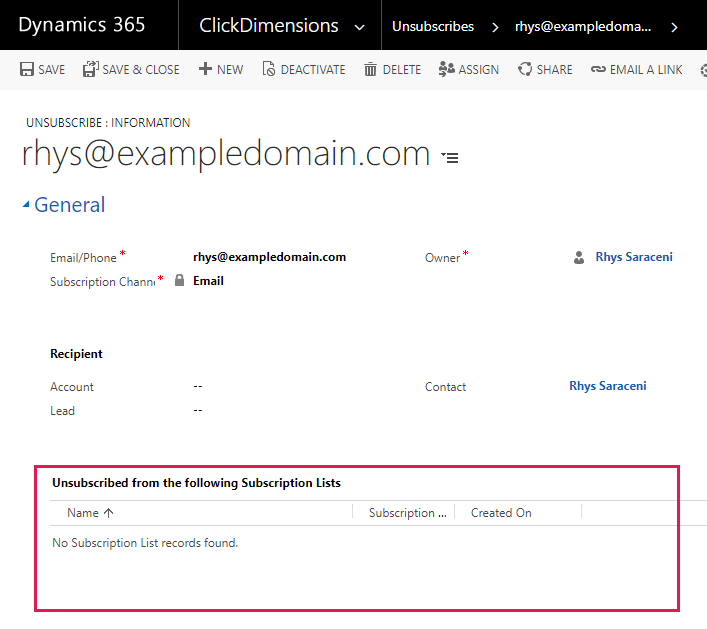Click the Subscription Channel Email value
The width and height of the screenshot is (707, 629).
coord(208,281)
